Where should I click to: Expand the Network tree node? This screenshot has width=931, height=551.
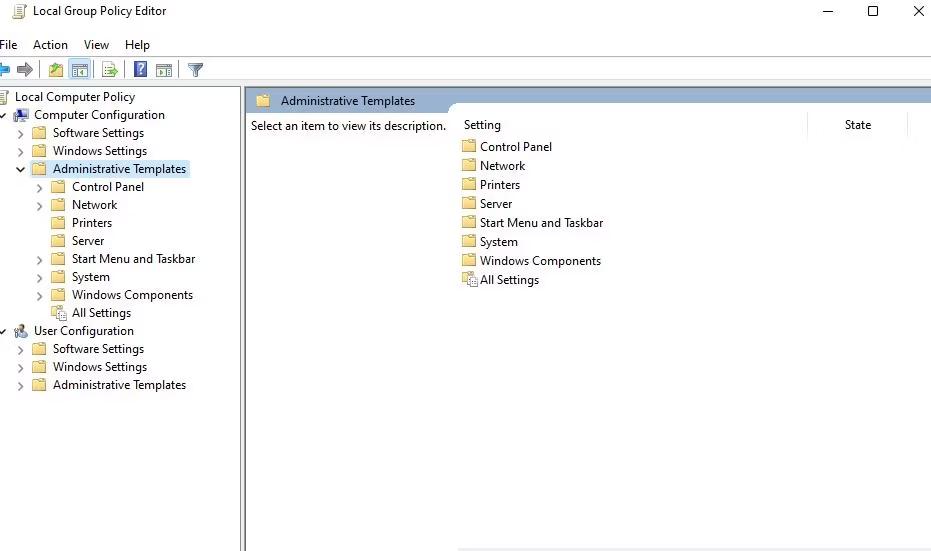pos(39,205)
